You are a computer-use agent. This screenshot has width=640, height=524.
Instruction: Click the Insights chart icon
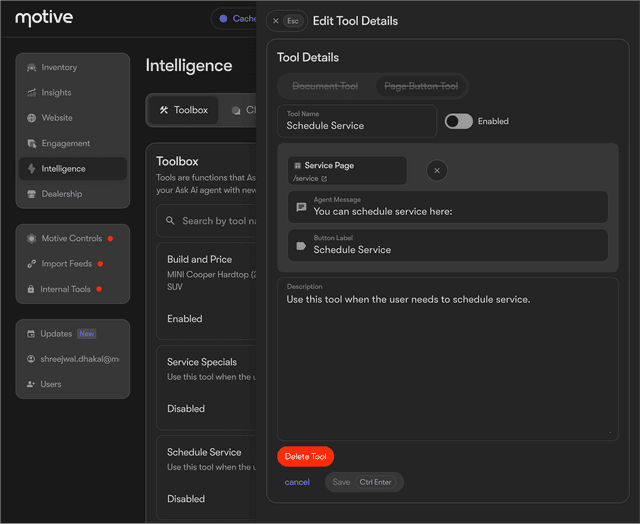(32, 93)
